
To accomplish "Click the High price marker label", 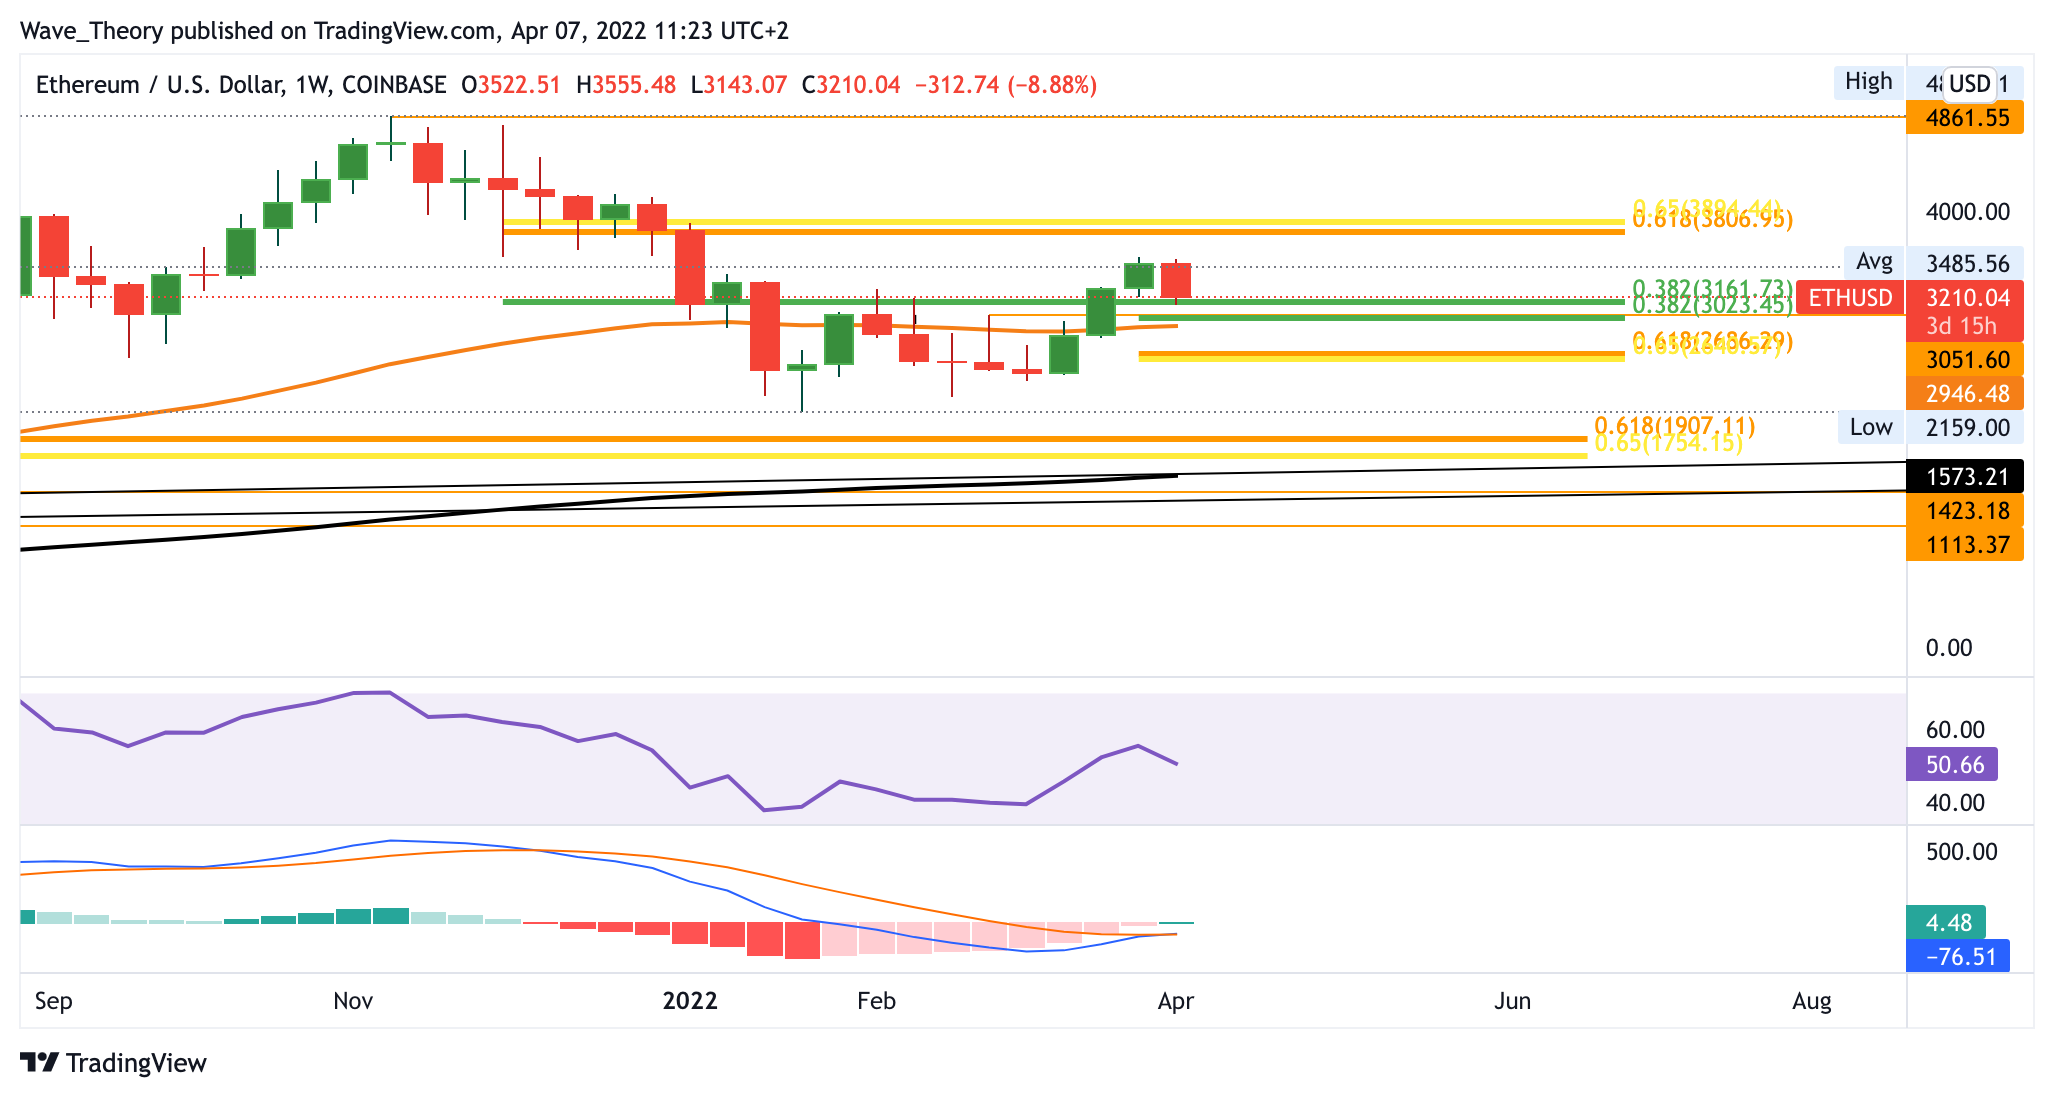I will point(1868,82).
